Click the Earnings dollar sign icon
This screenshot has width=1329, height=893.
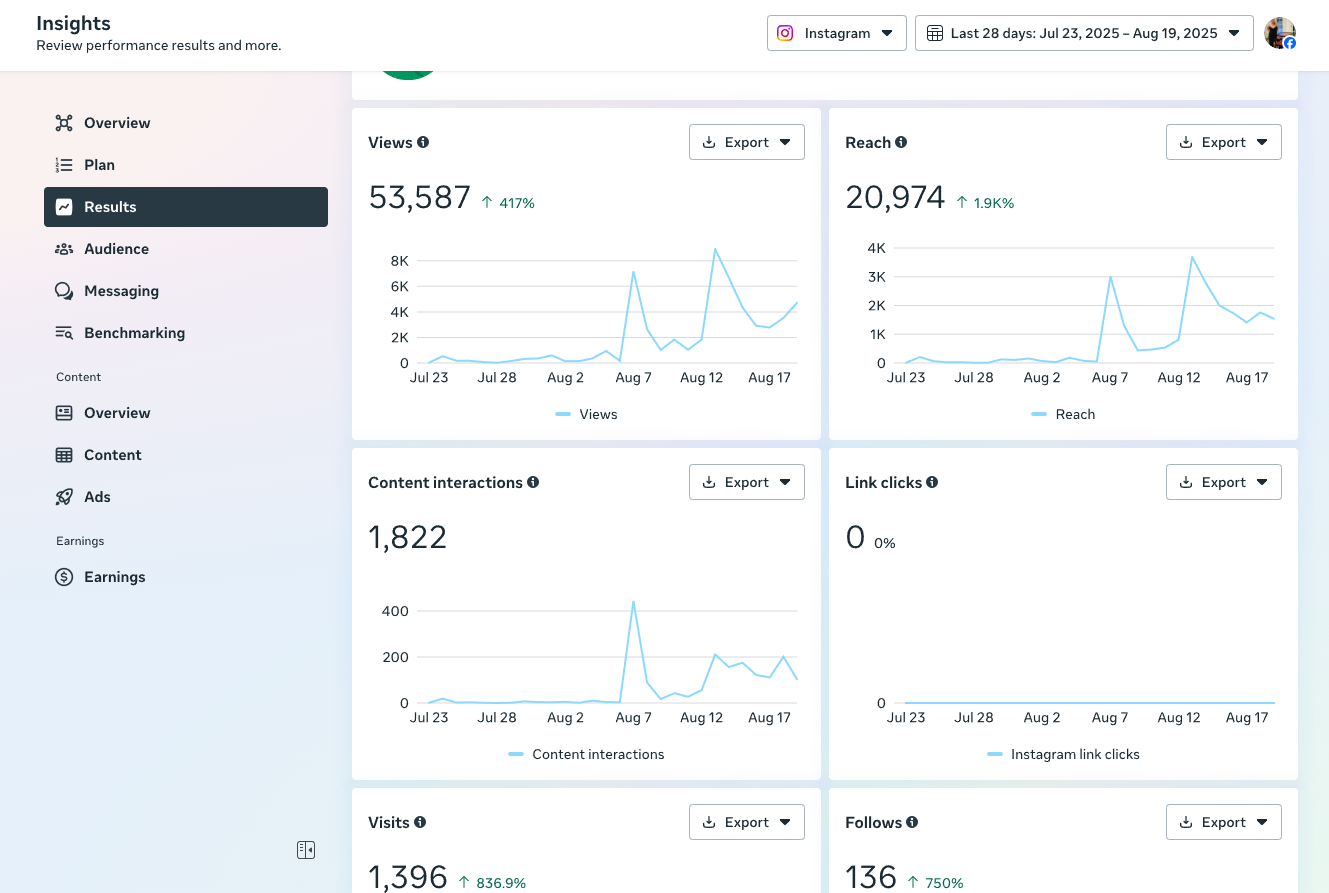point(64,577)
